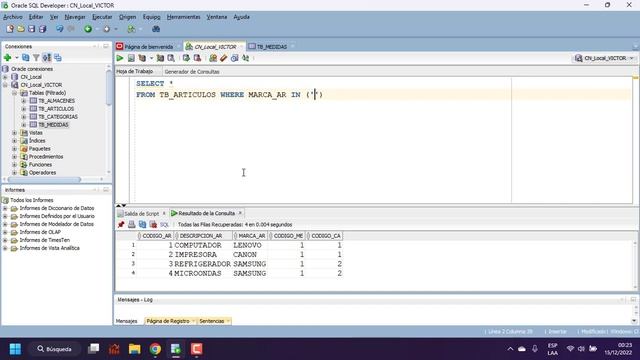This screenshot has height=360, width=640.
Task: Select Informes de OLAP folder
Action: [x=40, y=232]
